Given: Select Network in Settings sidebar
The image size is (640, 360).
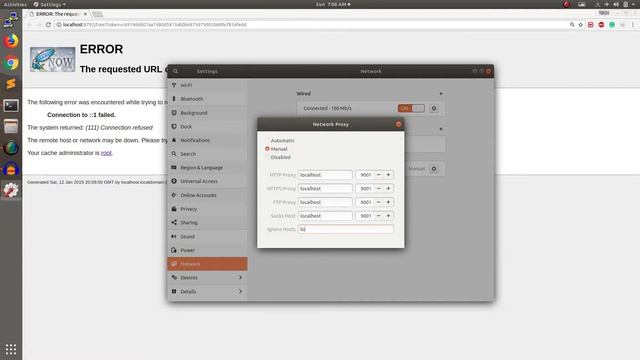Looking at the screenshot, I should click(x=207, y=264).
